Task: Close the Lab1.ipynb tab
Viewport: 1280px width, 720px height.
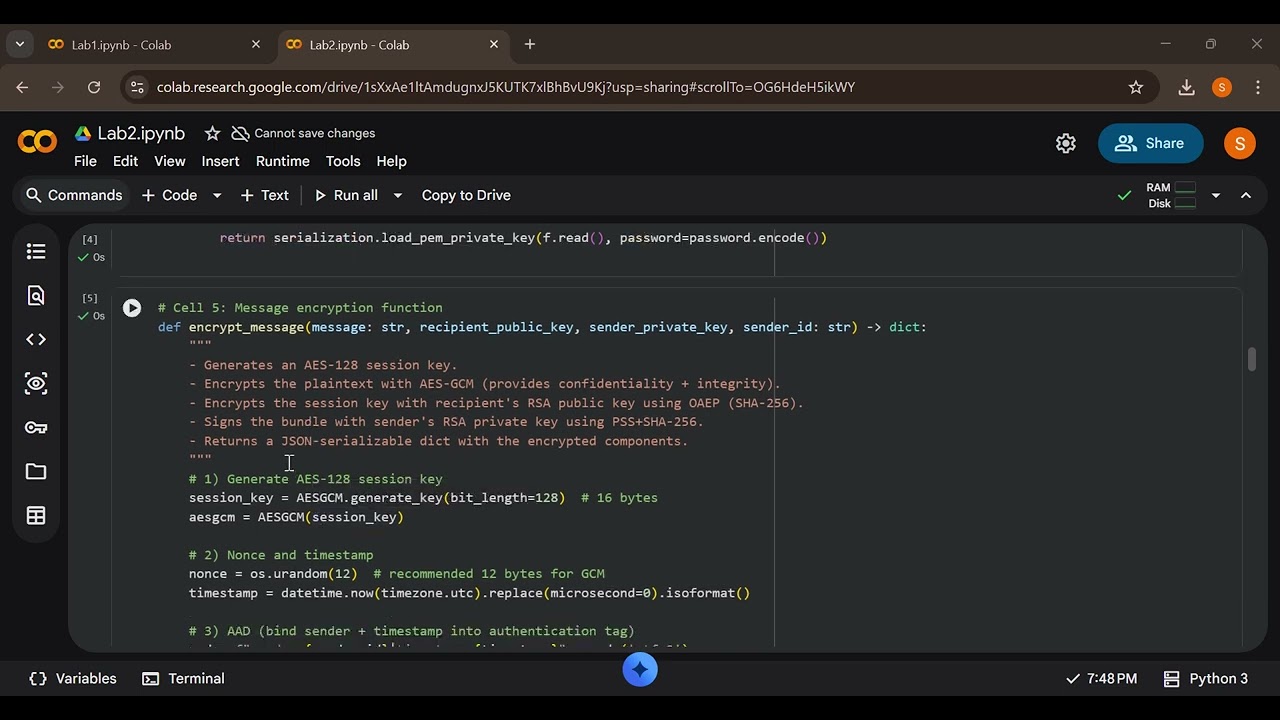Action: (x=255, y=44)
